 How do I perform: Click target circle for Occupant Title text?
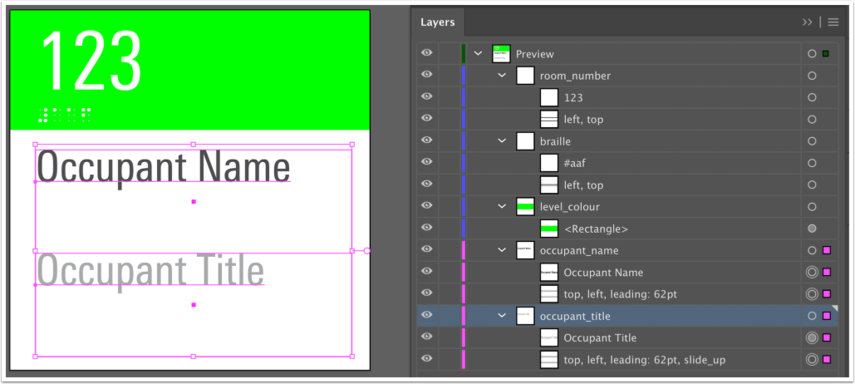click(x=812, y=338)
